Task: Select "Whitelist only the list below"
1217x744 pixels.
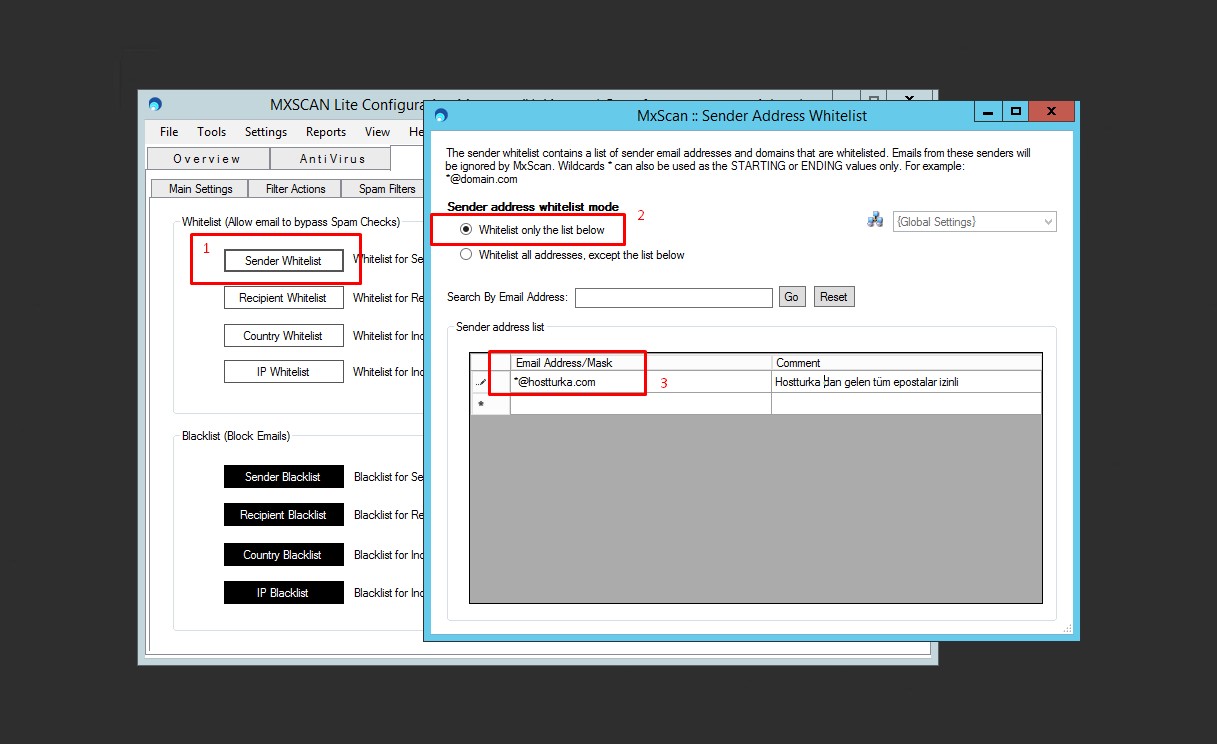Action: coord(466,230)
